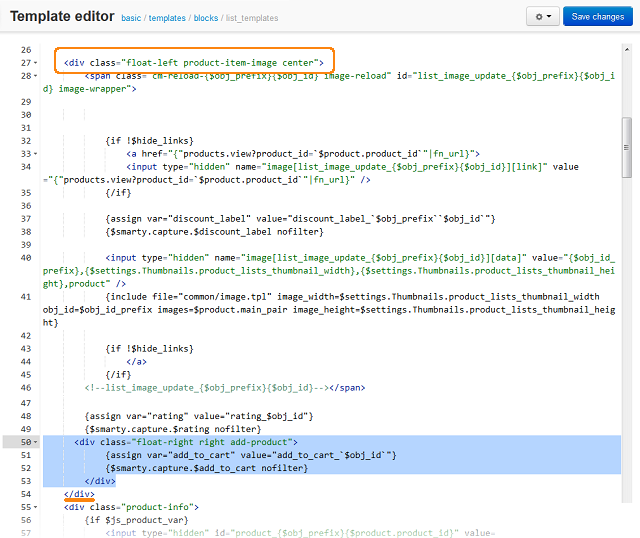Place cursor in float-left product-item-image div line
The image size is (640, 538).
pos(194,63)
